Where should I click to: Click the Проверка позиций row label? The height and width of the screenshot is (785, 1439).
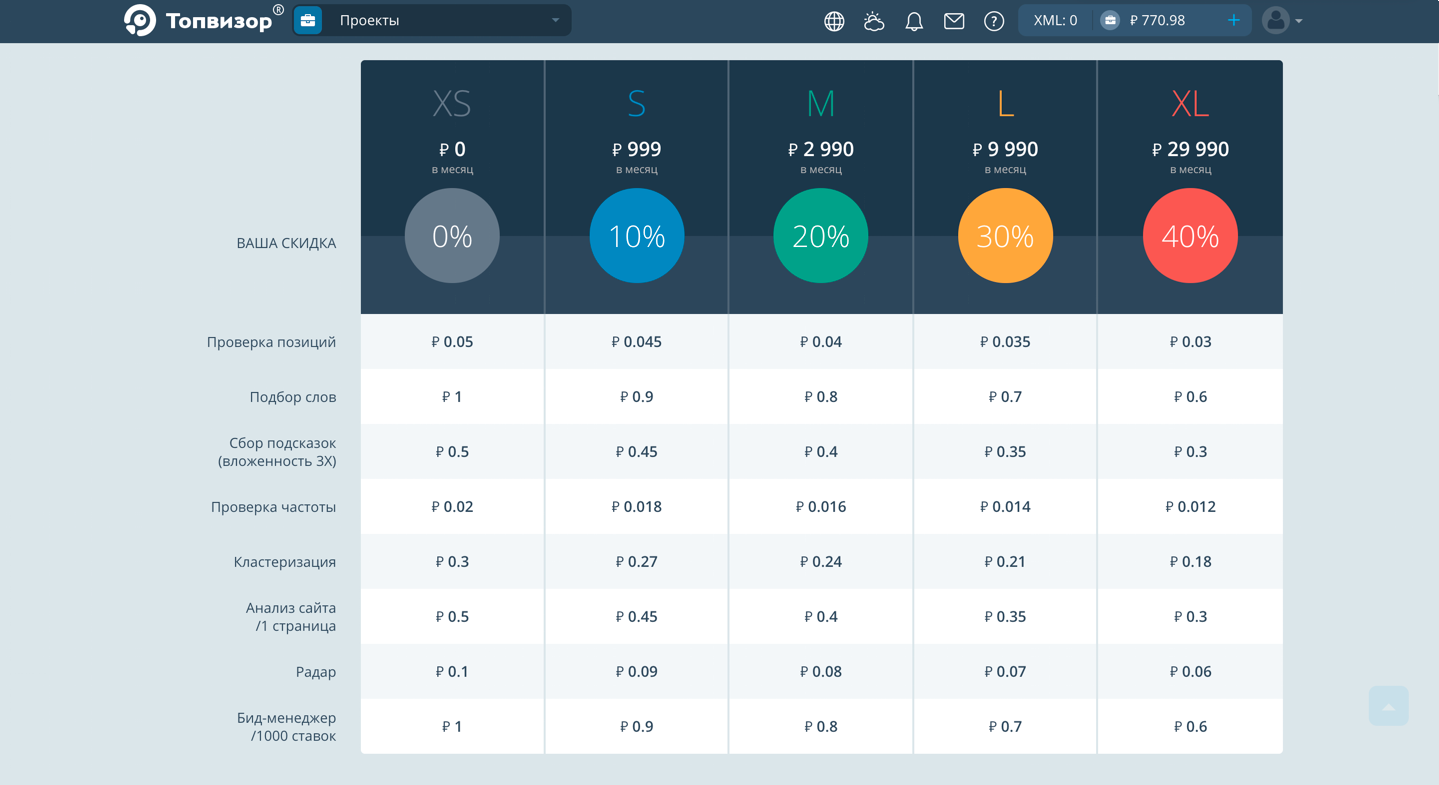coord(271,342)
